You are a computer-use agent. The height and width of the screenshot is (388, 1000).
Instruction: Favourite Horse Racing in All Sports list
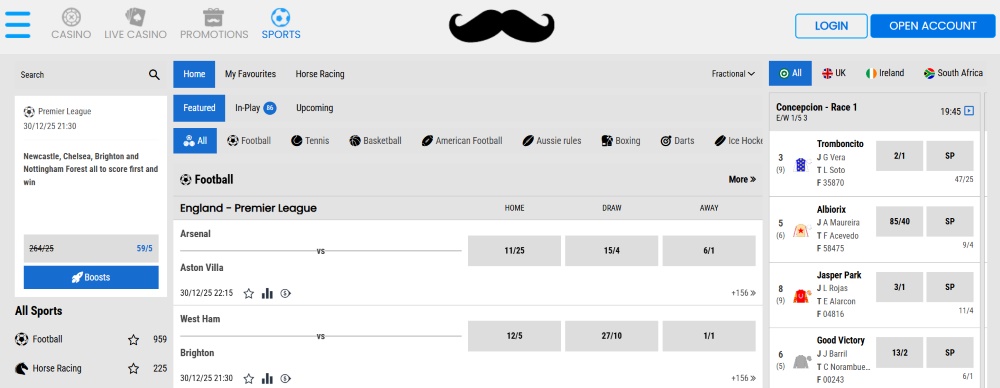pyautogui.click(x=133, y=368)
